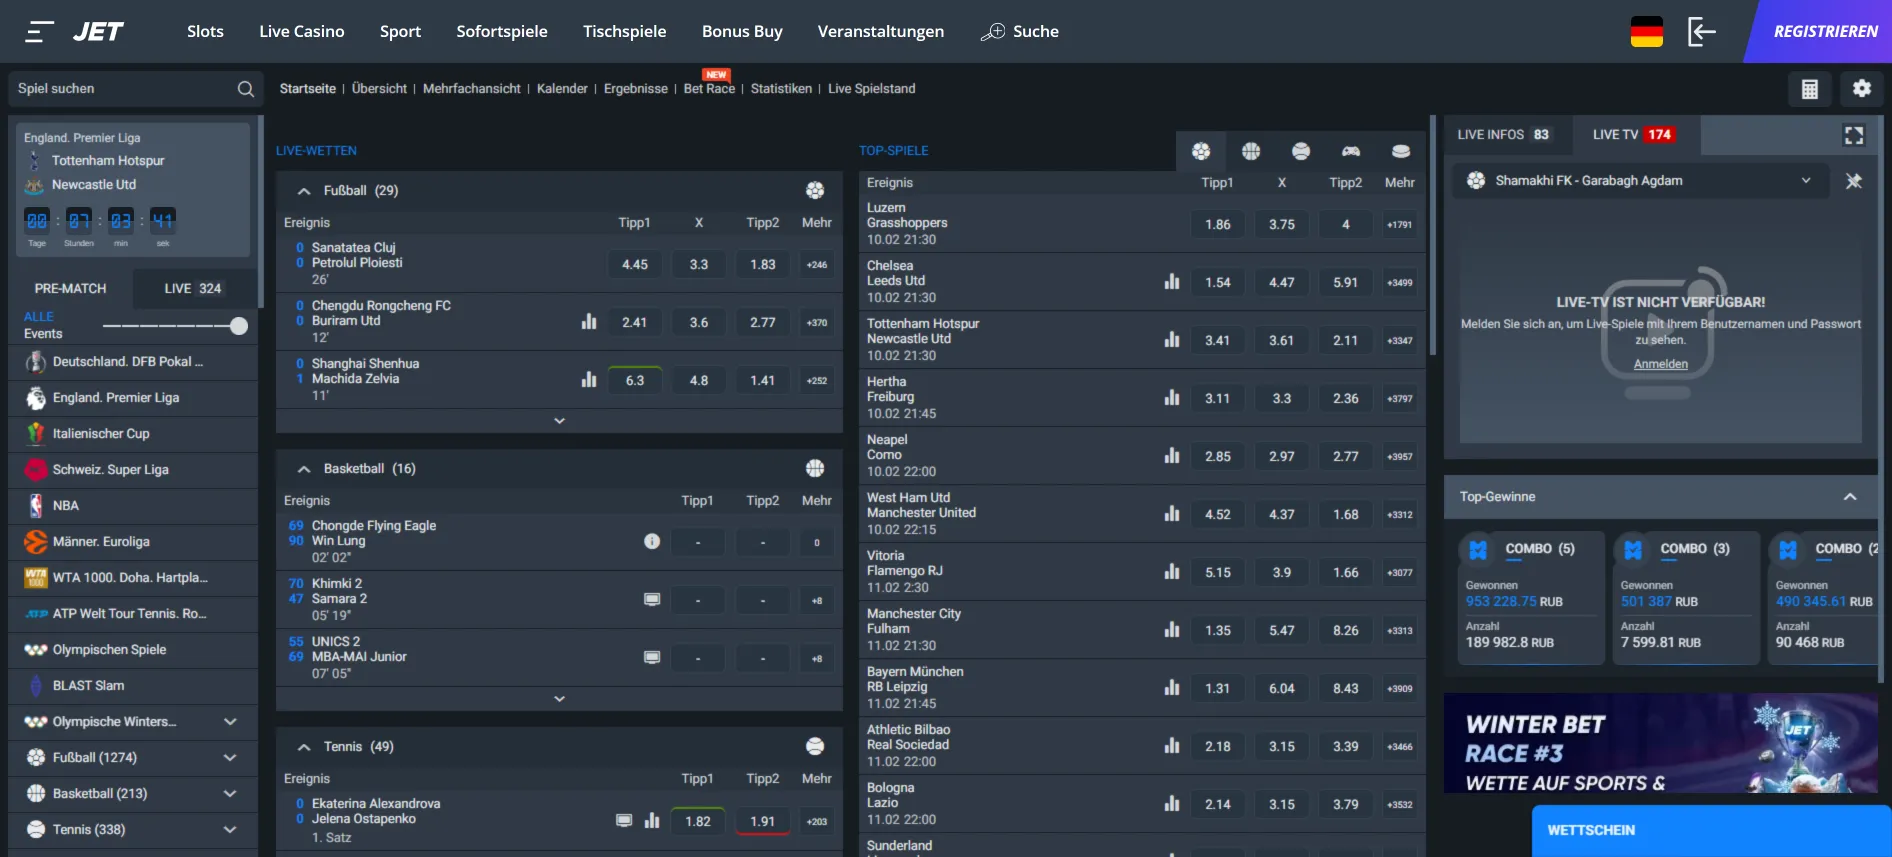The width and height of the screenshot is (1892, 857).
Task: Open fullscreen icon in Live TV panel
Action: 1854,135
